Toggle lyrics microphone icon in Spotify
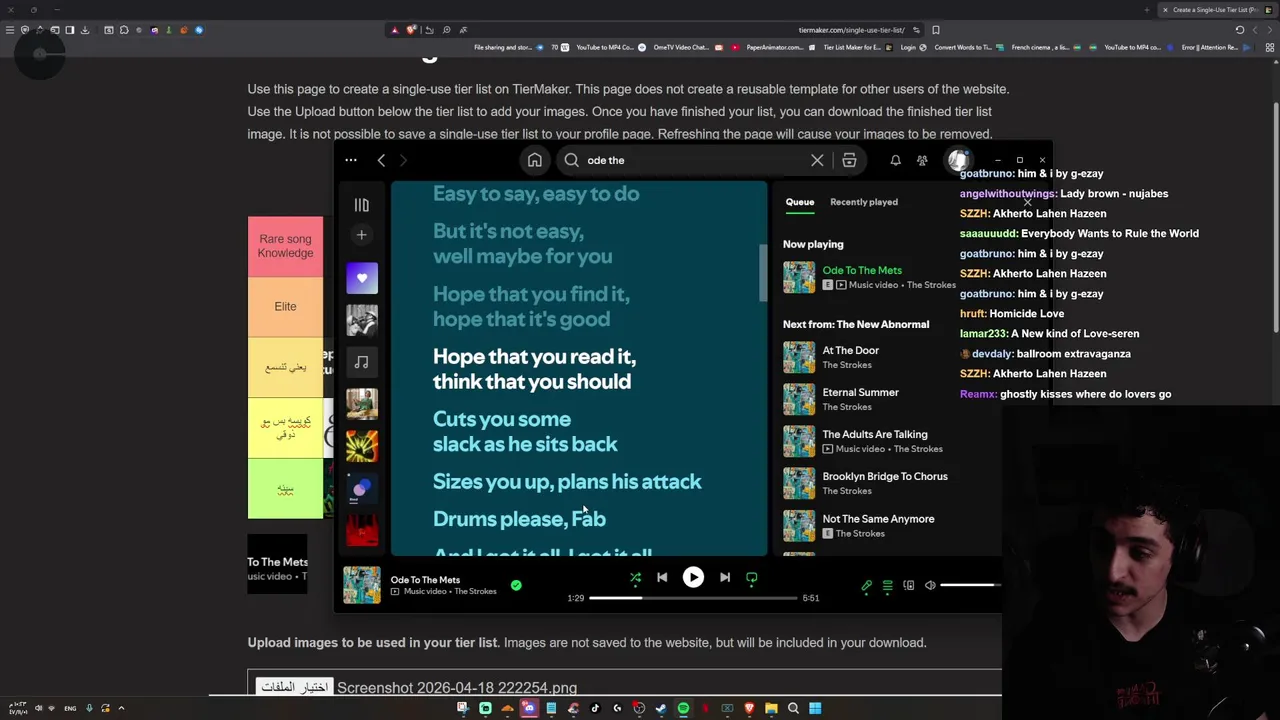1280x720 pixels. (867, 585)
